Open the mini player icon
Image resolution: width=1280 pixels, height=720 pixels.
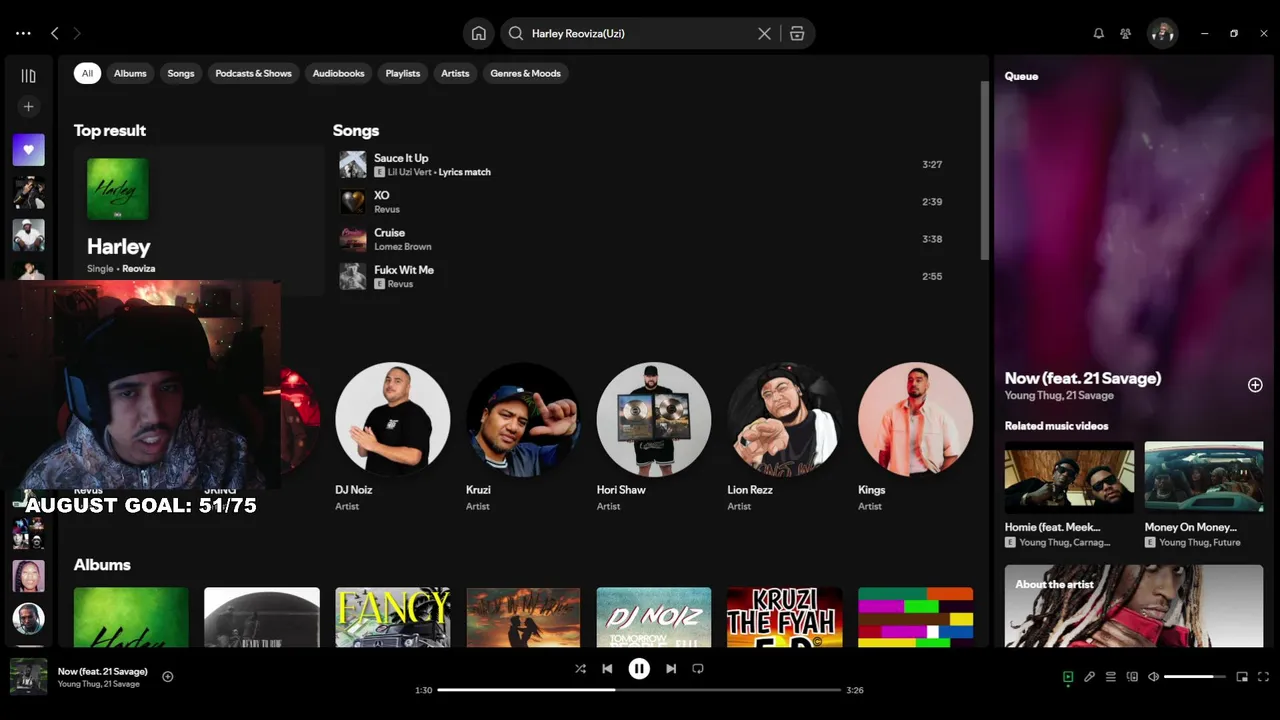coord(1242,677)
